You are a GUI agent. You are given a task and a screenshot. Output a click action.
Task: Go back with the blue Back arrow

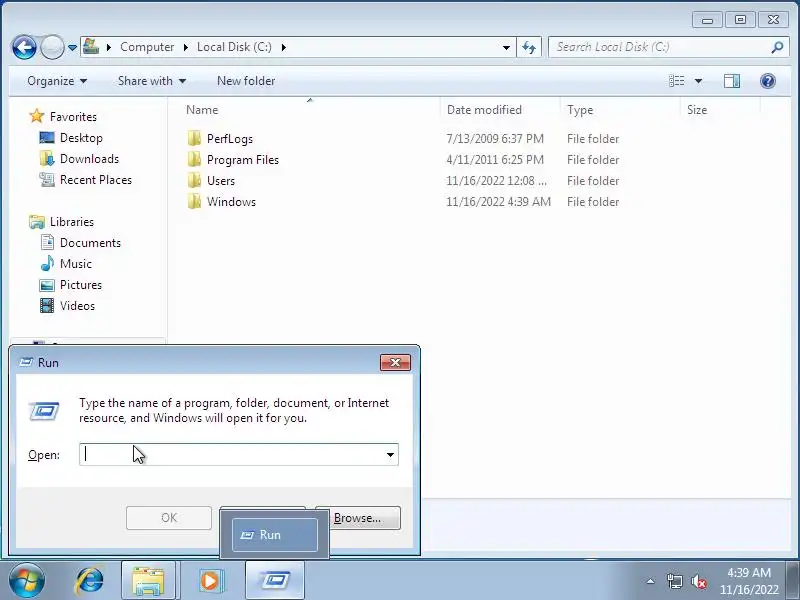pos(24,47)
